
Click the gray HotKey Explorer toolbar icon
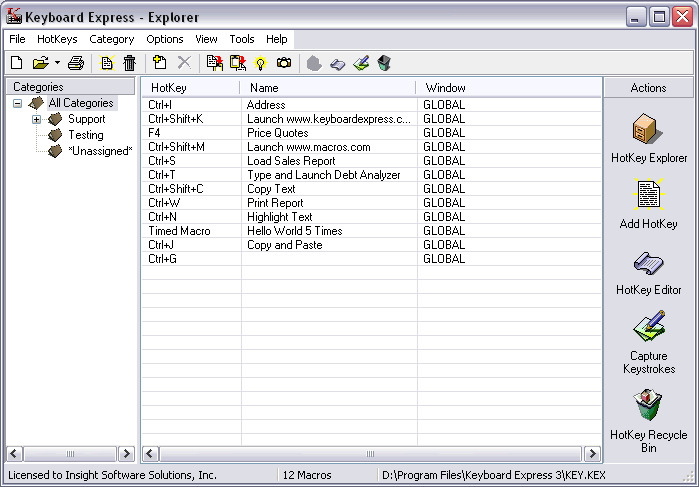[314, 63]
